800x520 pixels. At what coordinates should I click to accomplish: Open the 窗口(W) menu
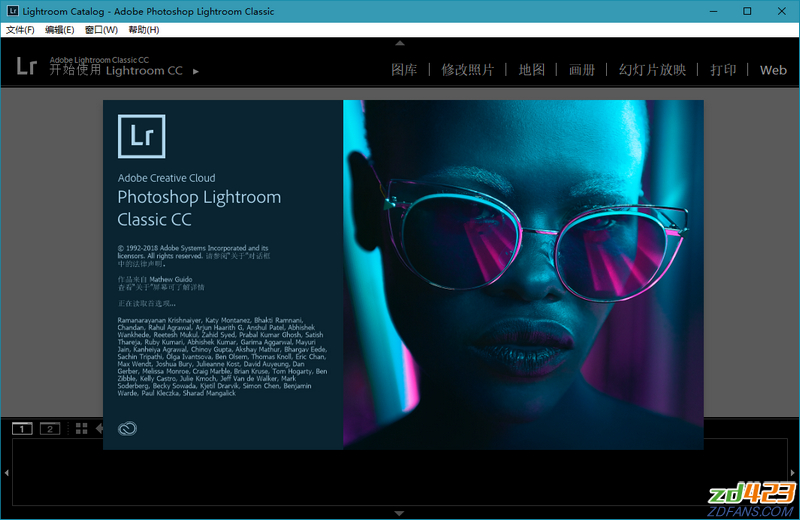pos(101,30)
